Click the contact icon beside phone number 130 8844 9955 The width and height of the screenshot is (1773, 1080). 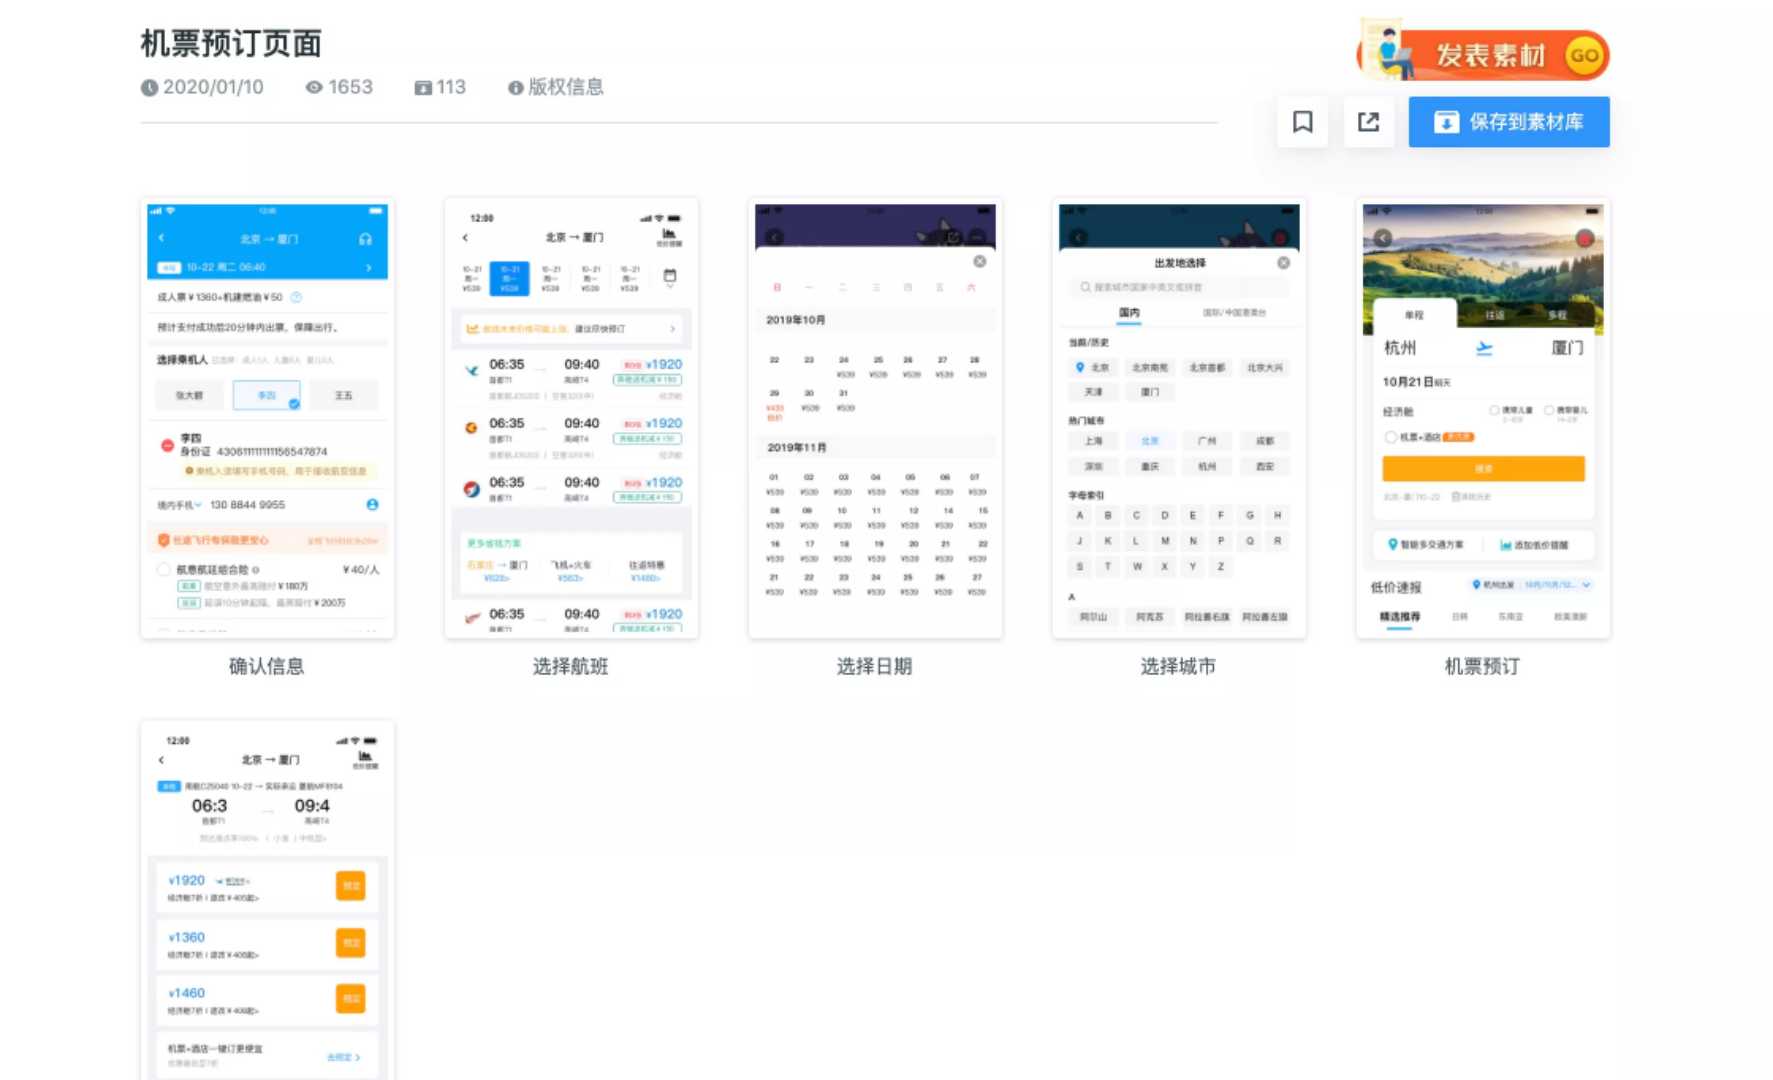[x=375, y=505]
